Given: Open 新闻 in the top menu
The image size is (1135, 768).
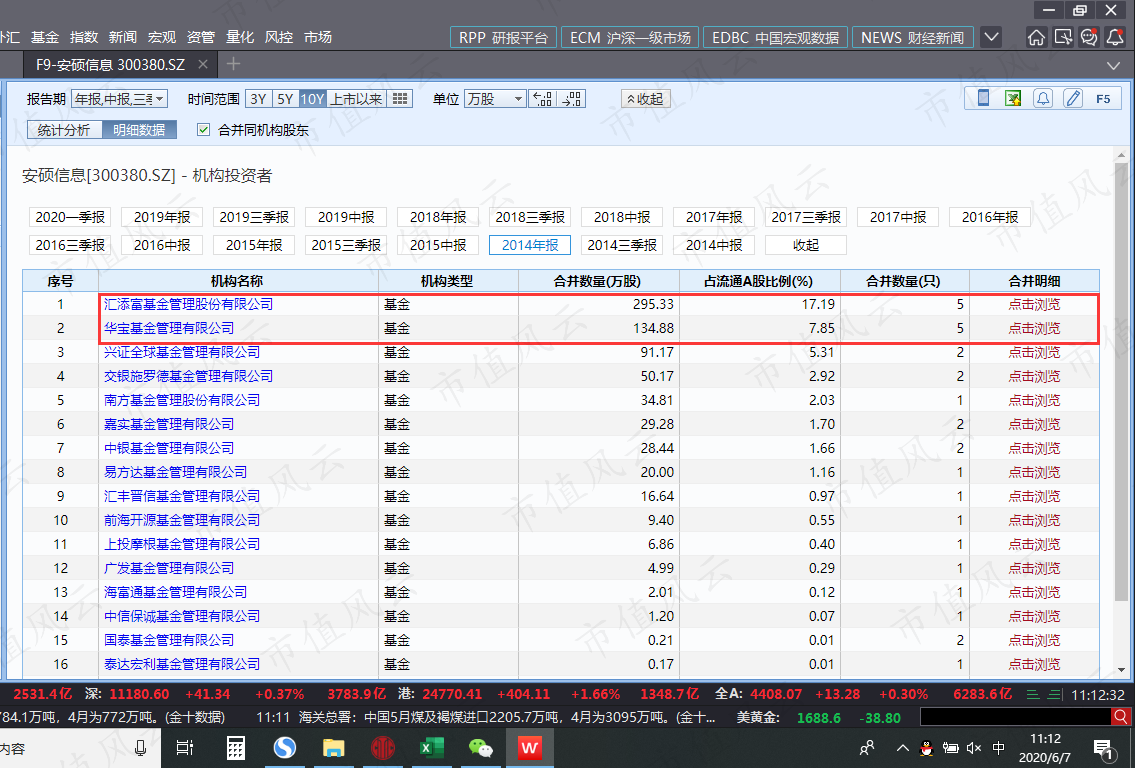Looking at the screenshot, I should point(123,37).
